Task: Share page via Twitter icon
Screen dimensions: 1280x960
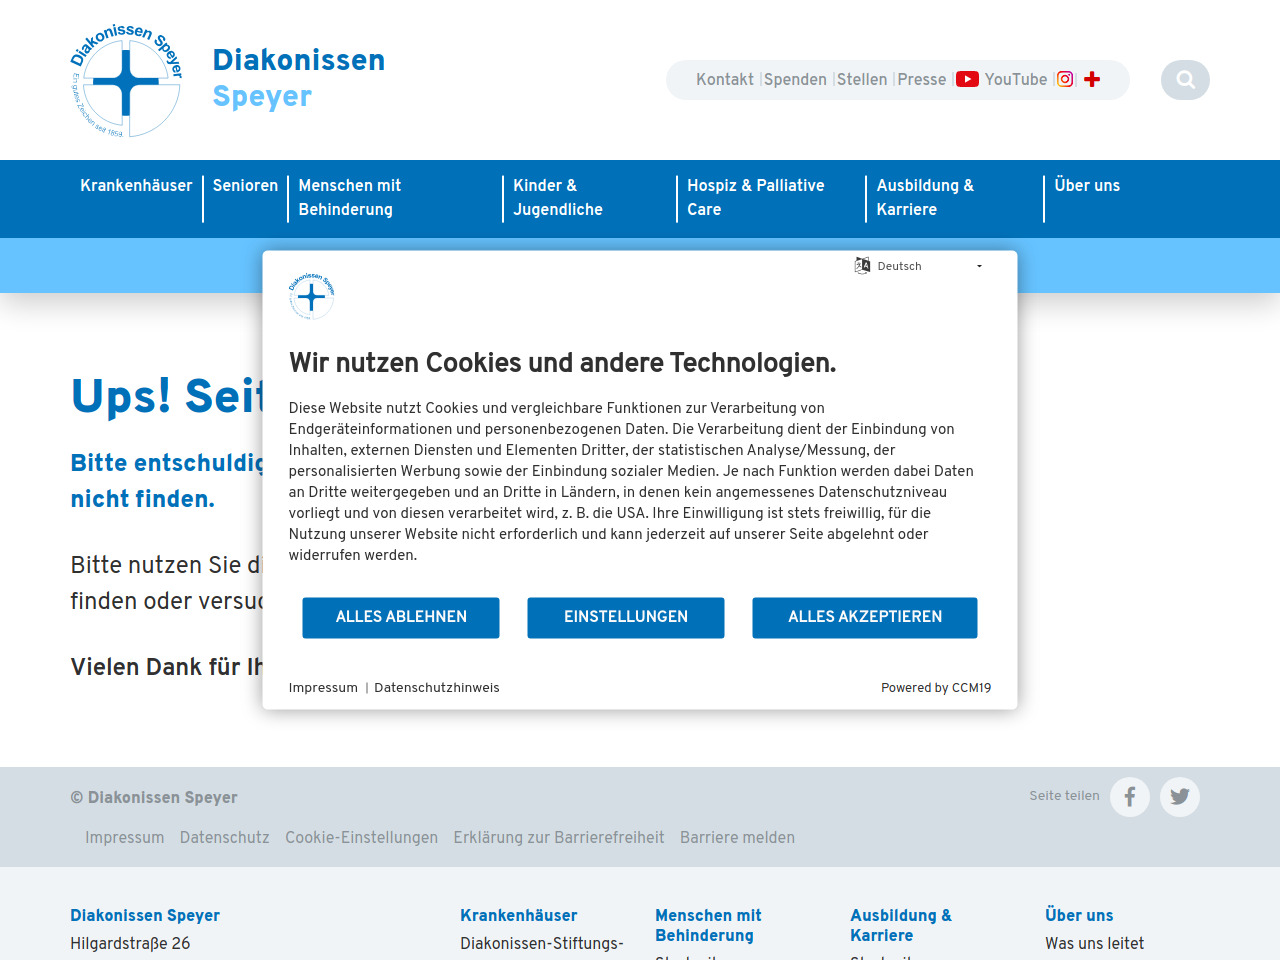Action: click(x=1180, y=797)
